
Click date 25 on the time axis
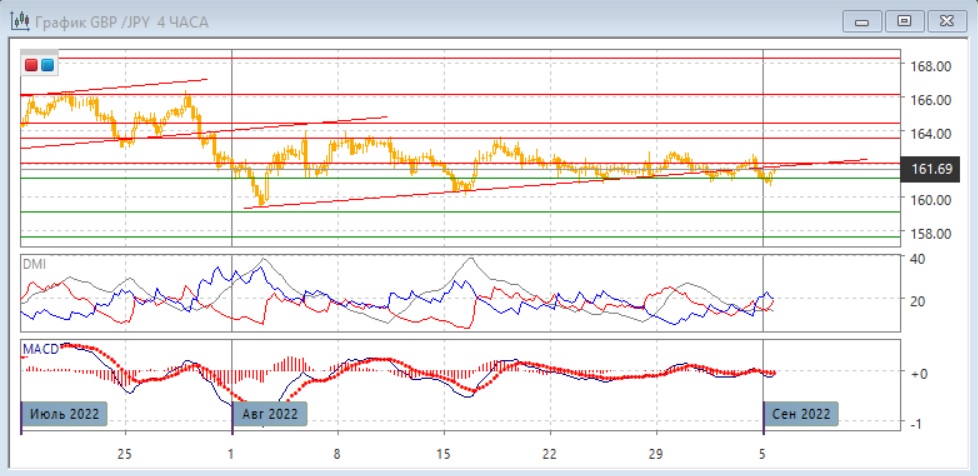point(125,452)
